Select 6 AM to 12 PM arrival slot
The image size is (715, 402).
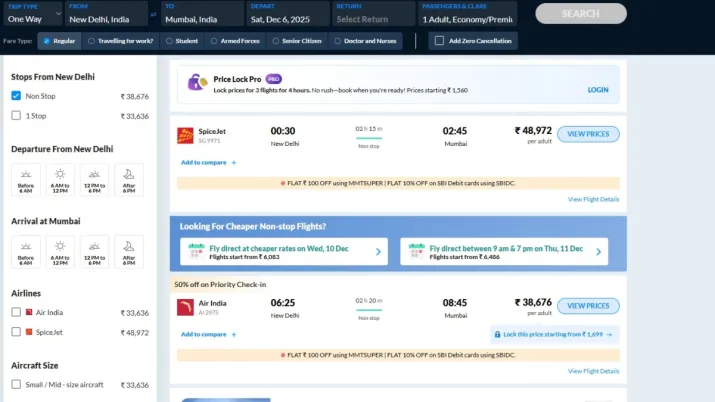pos(60,252)
